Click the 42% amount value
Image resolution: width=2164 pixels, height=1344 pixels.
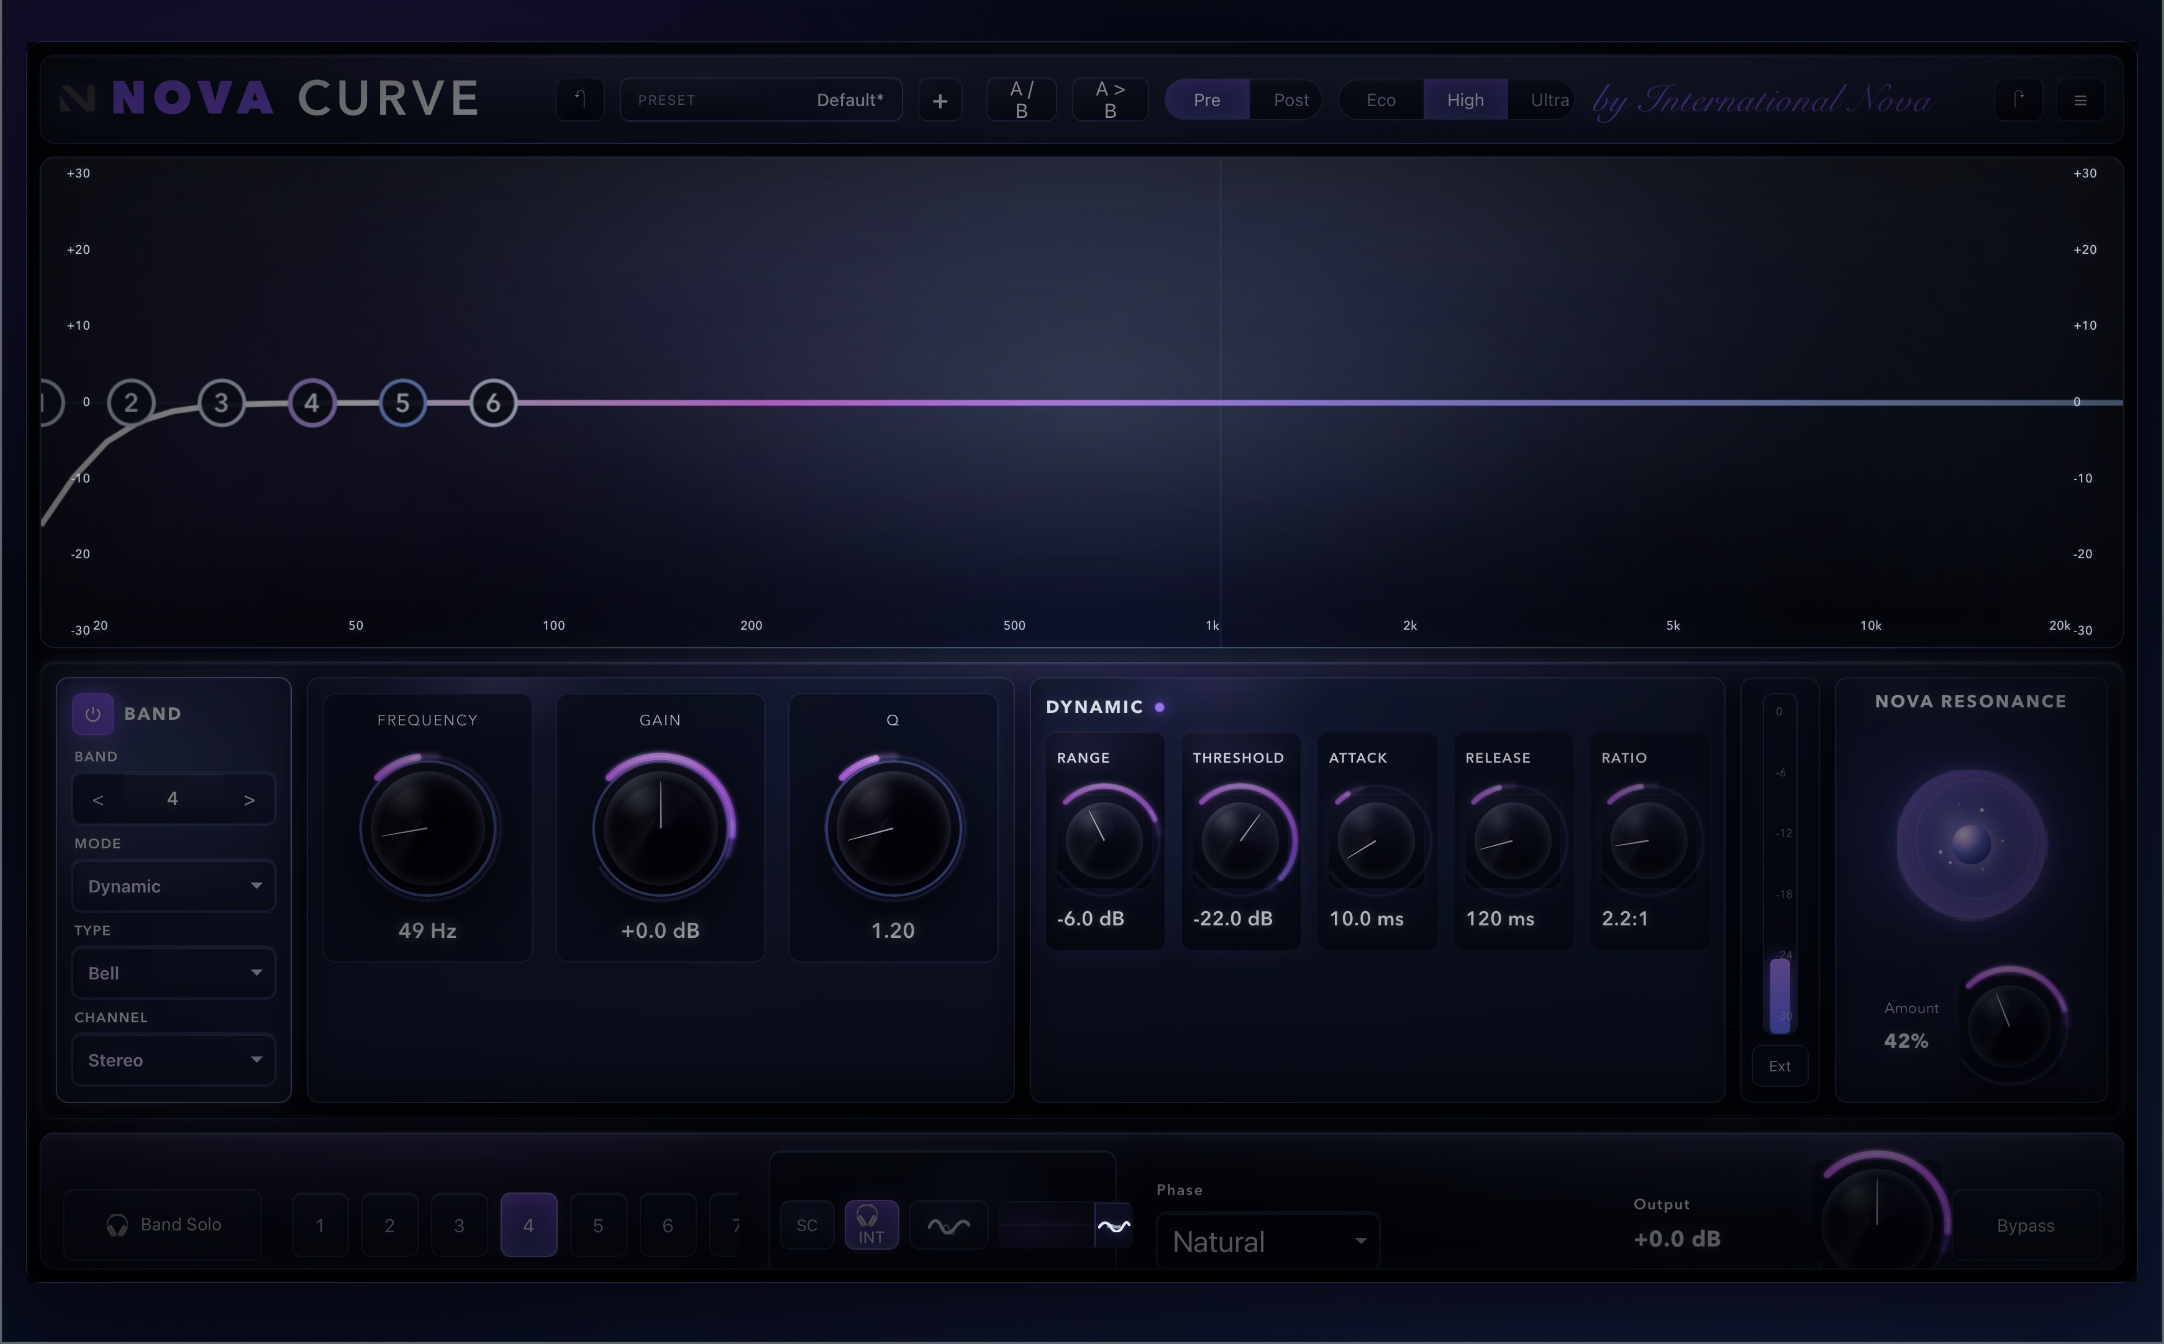click(x=1906, y=1041)
